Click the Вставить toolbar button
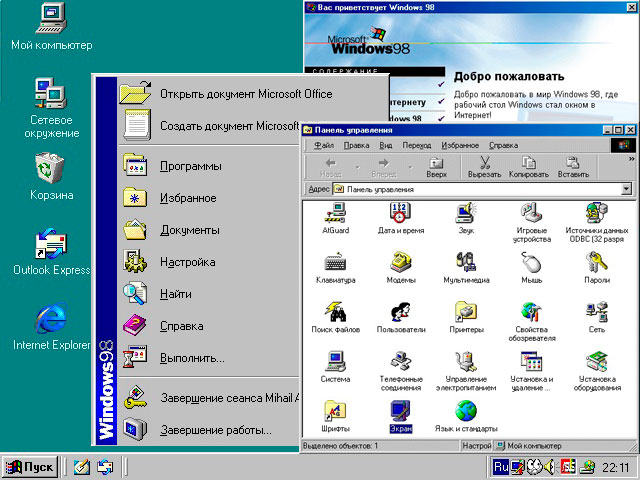 click(x=573, y=167)
